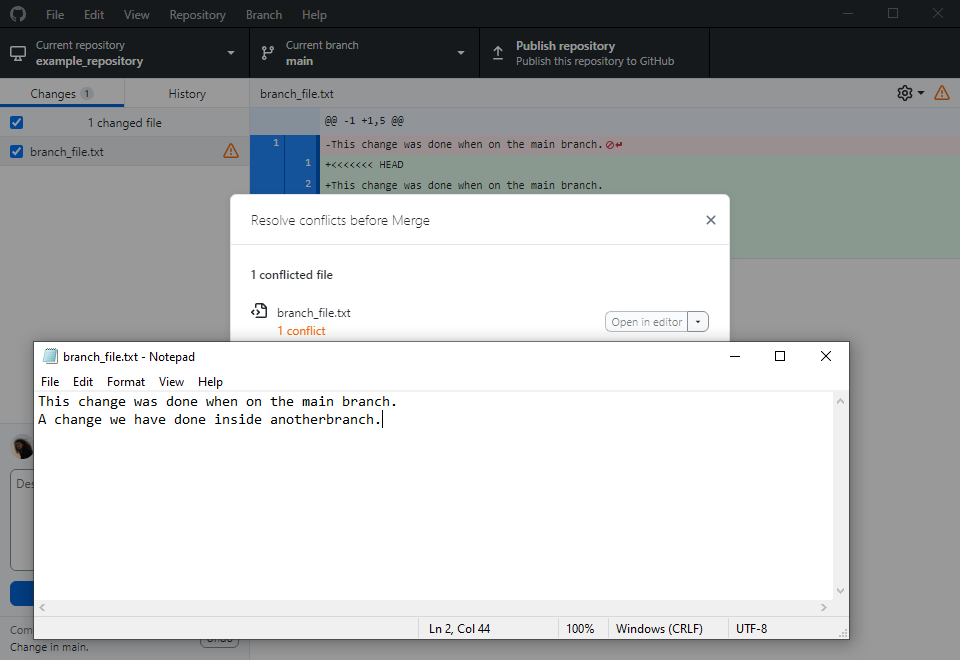Click Notepad horizontal scrollbar left arrow

(x=42, y=607)
